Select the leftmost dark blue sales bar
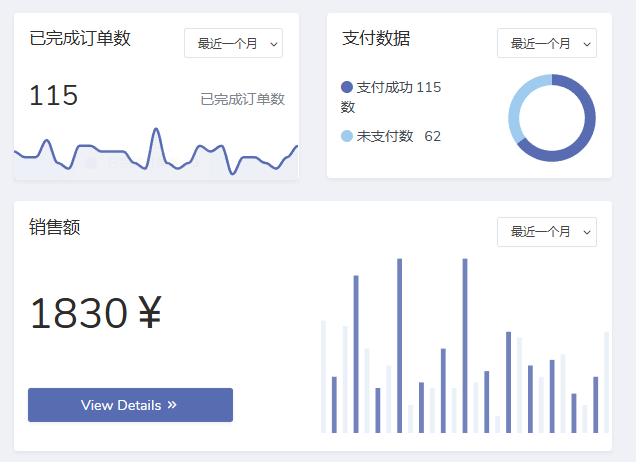 pos(334,404)
